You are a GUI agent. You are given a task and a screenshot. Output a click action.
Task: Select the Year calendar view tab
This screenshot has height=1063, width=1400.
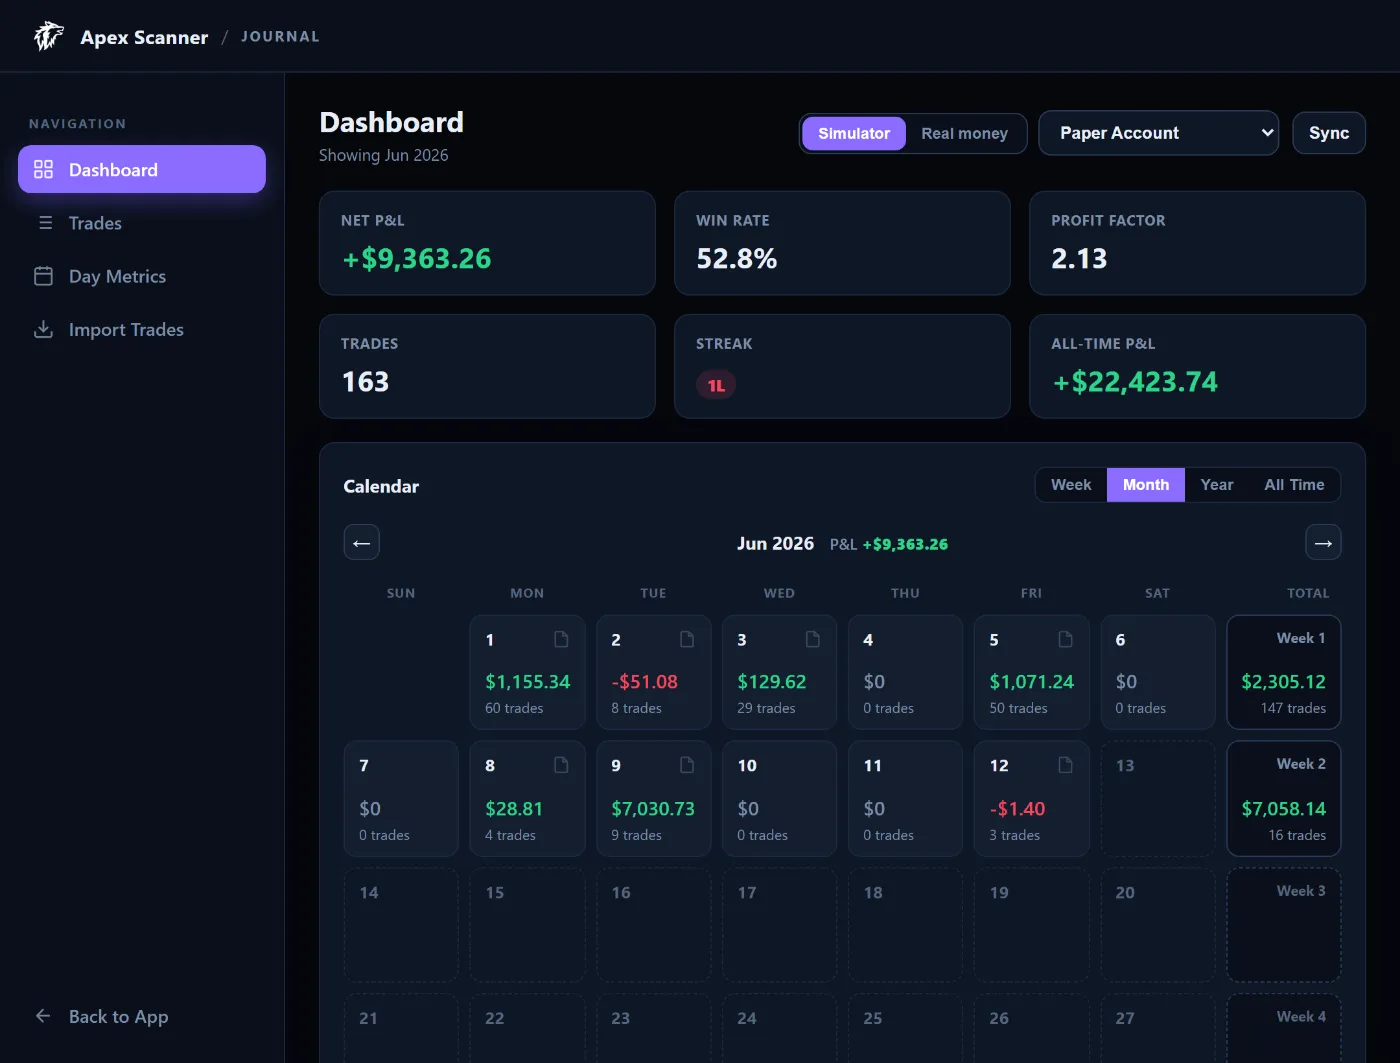coord(1217,485)
